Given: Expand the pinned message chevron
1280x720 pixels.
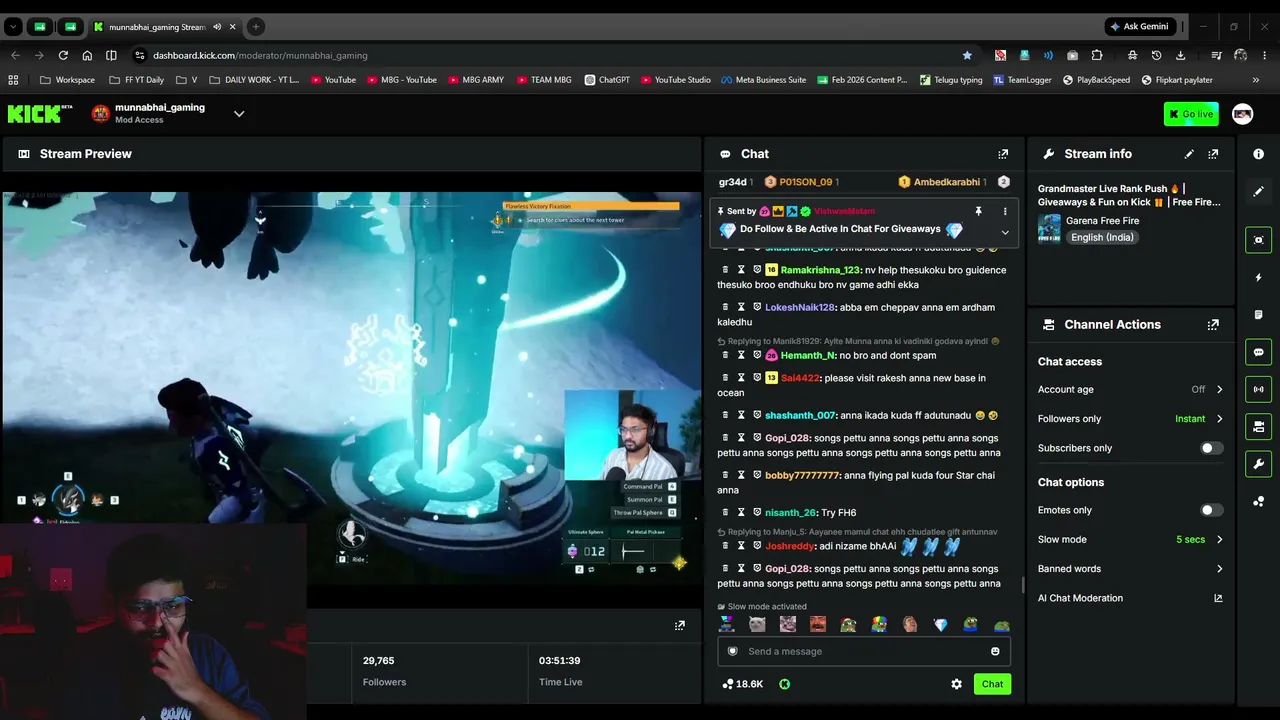Looking at the screenshot, I should tap(1005, 233).
